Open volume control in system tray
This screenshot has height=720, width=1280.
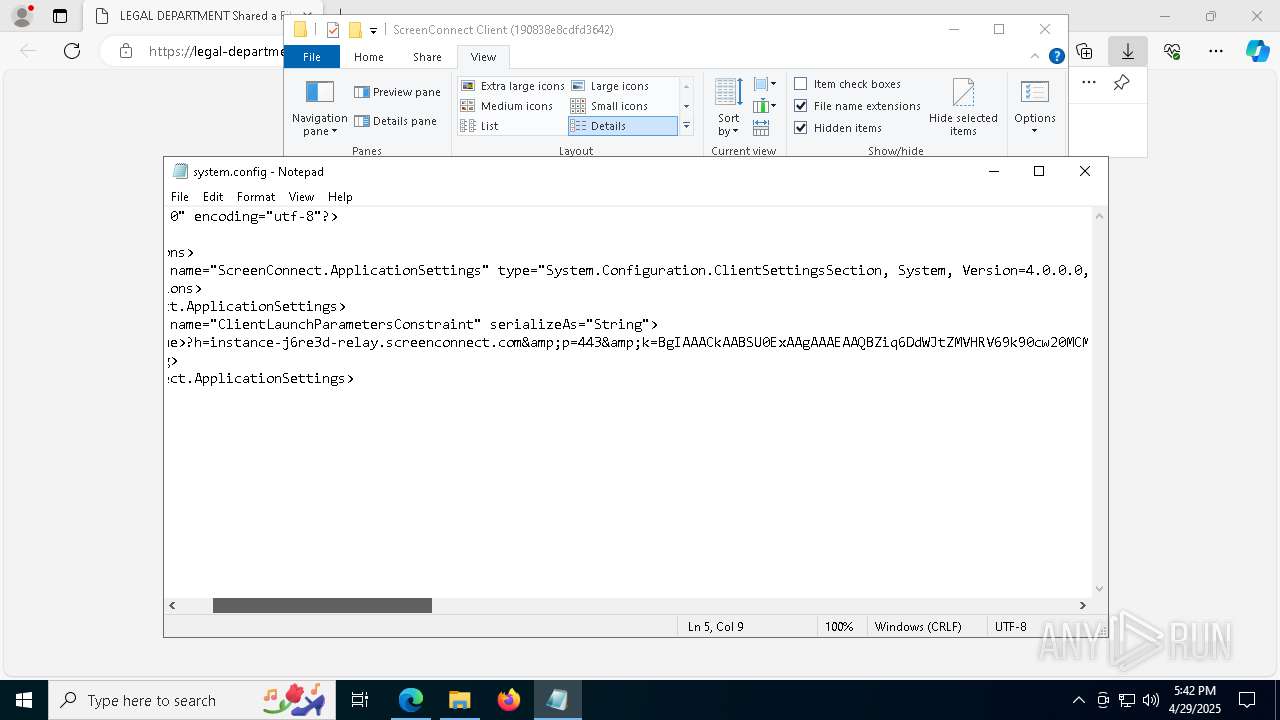tap(1151, 700)
